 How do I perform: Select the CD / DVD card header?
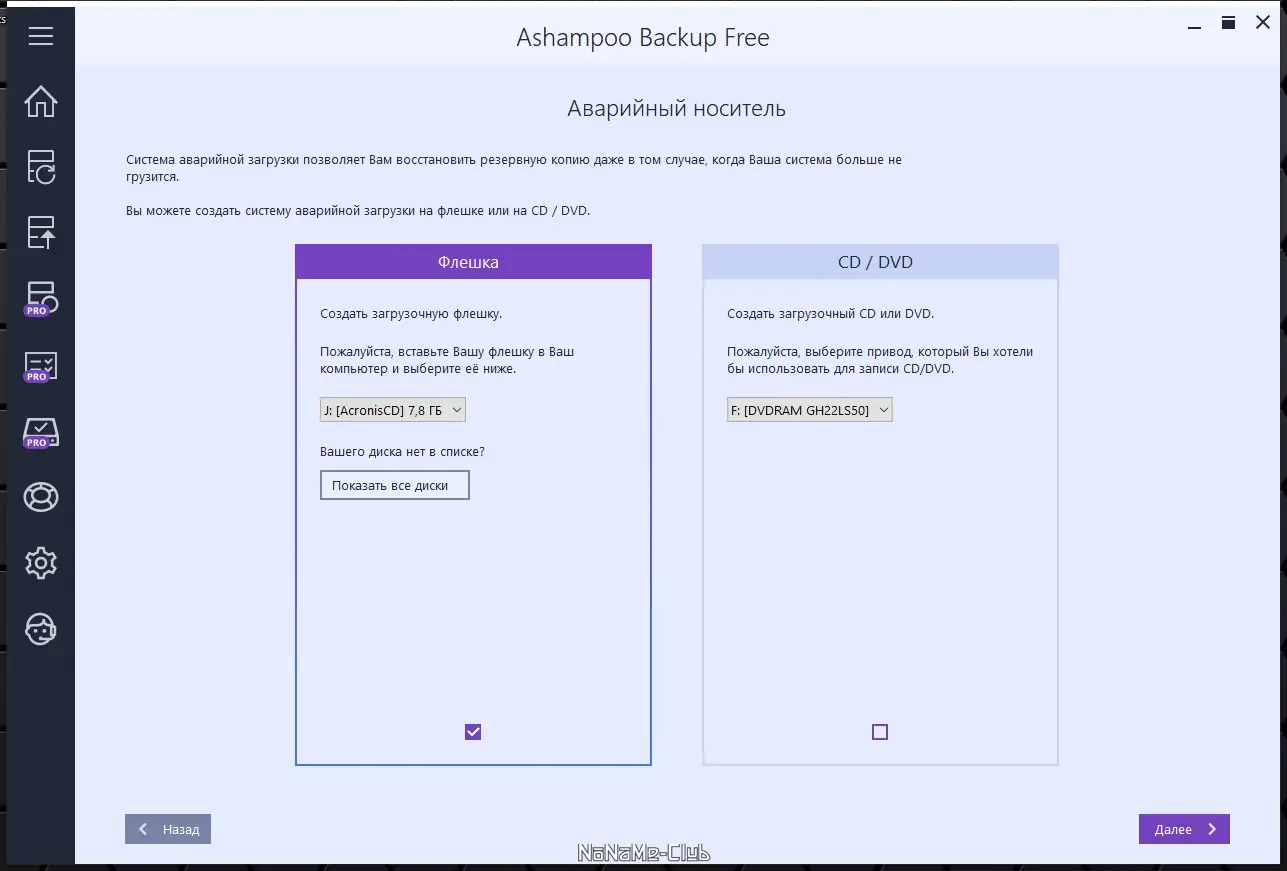(880, 262)
